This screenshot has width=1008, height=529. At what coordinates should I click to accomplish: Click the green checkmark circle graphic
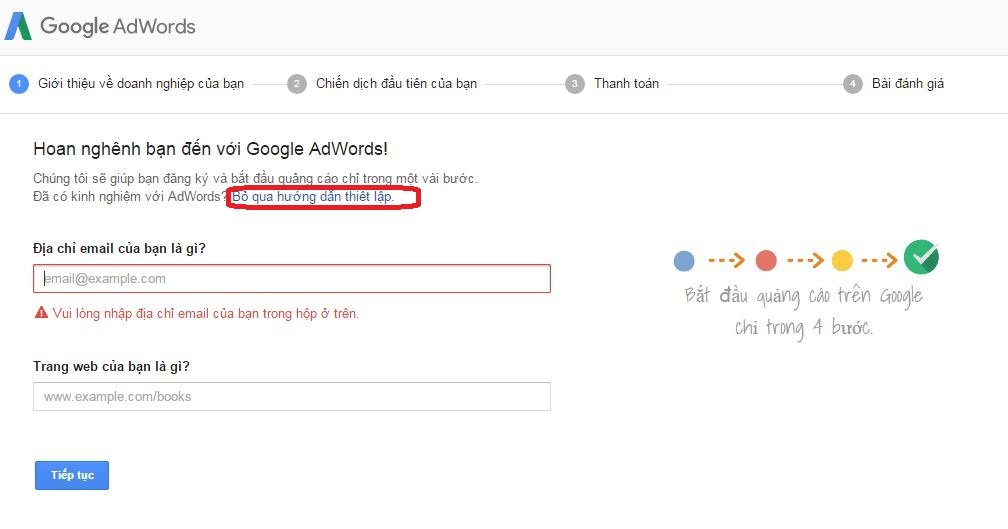click(x=921, y=257)
